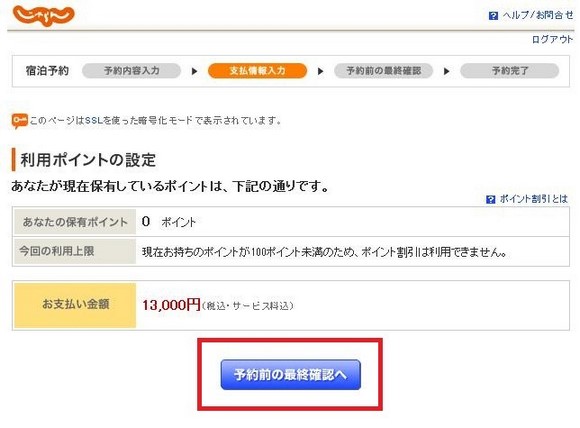The width and height of the screenshot is (580, 428).
Task: Click the ログアウト link
Action: (552, 39)
